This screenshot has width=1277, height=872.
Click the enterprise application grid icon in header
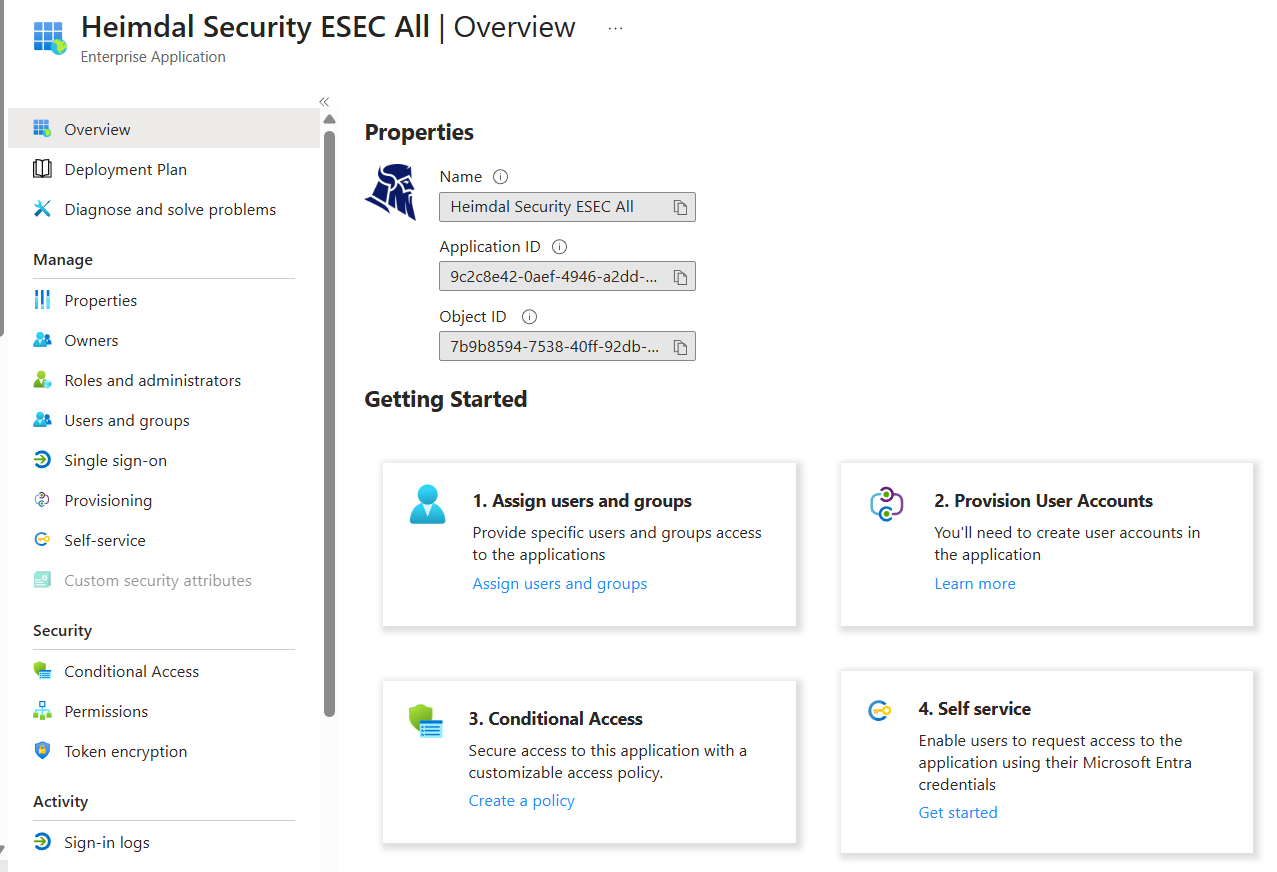click(49, 38)
